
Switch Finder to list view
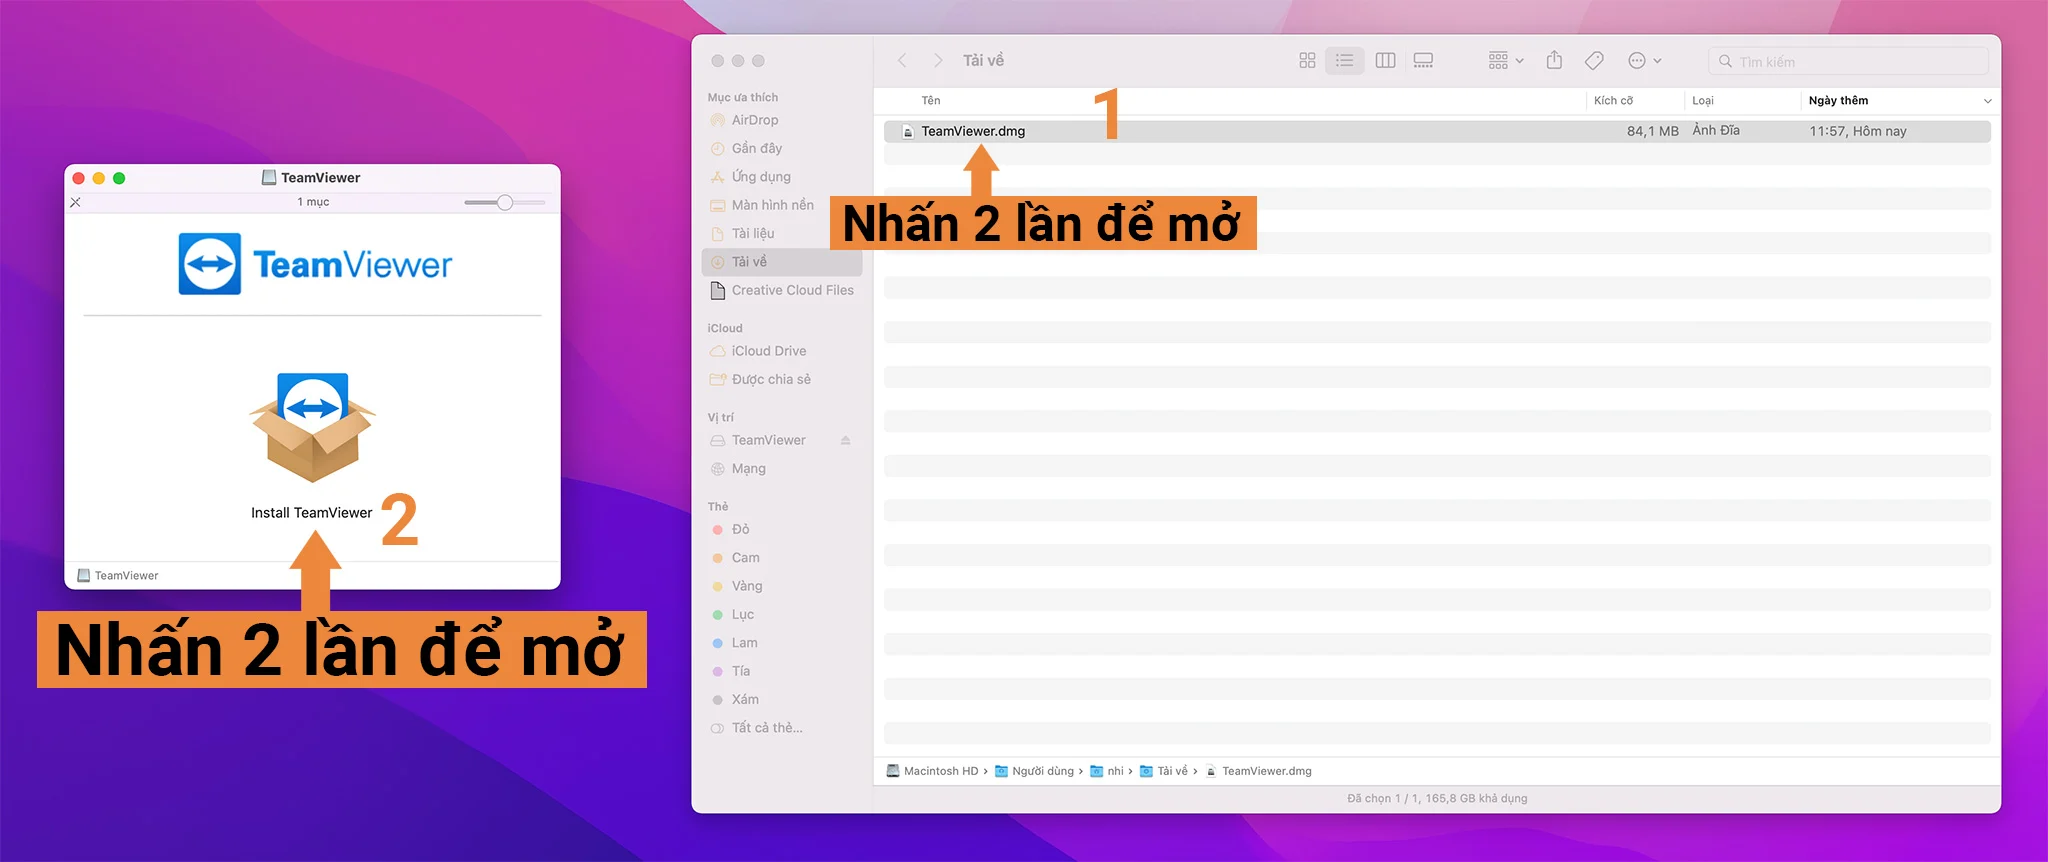tap(1345, 61)
